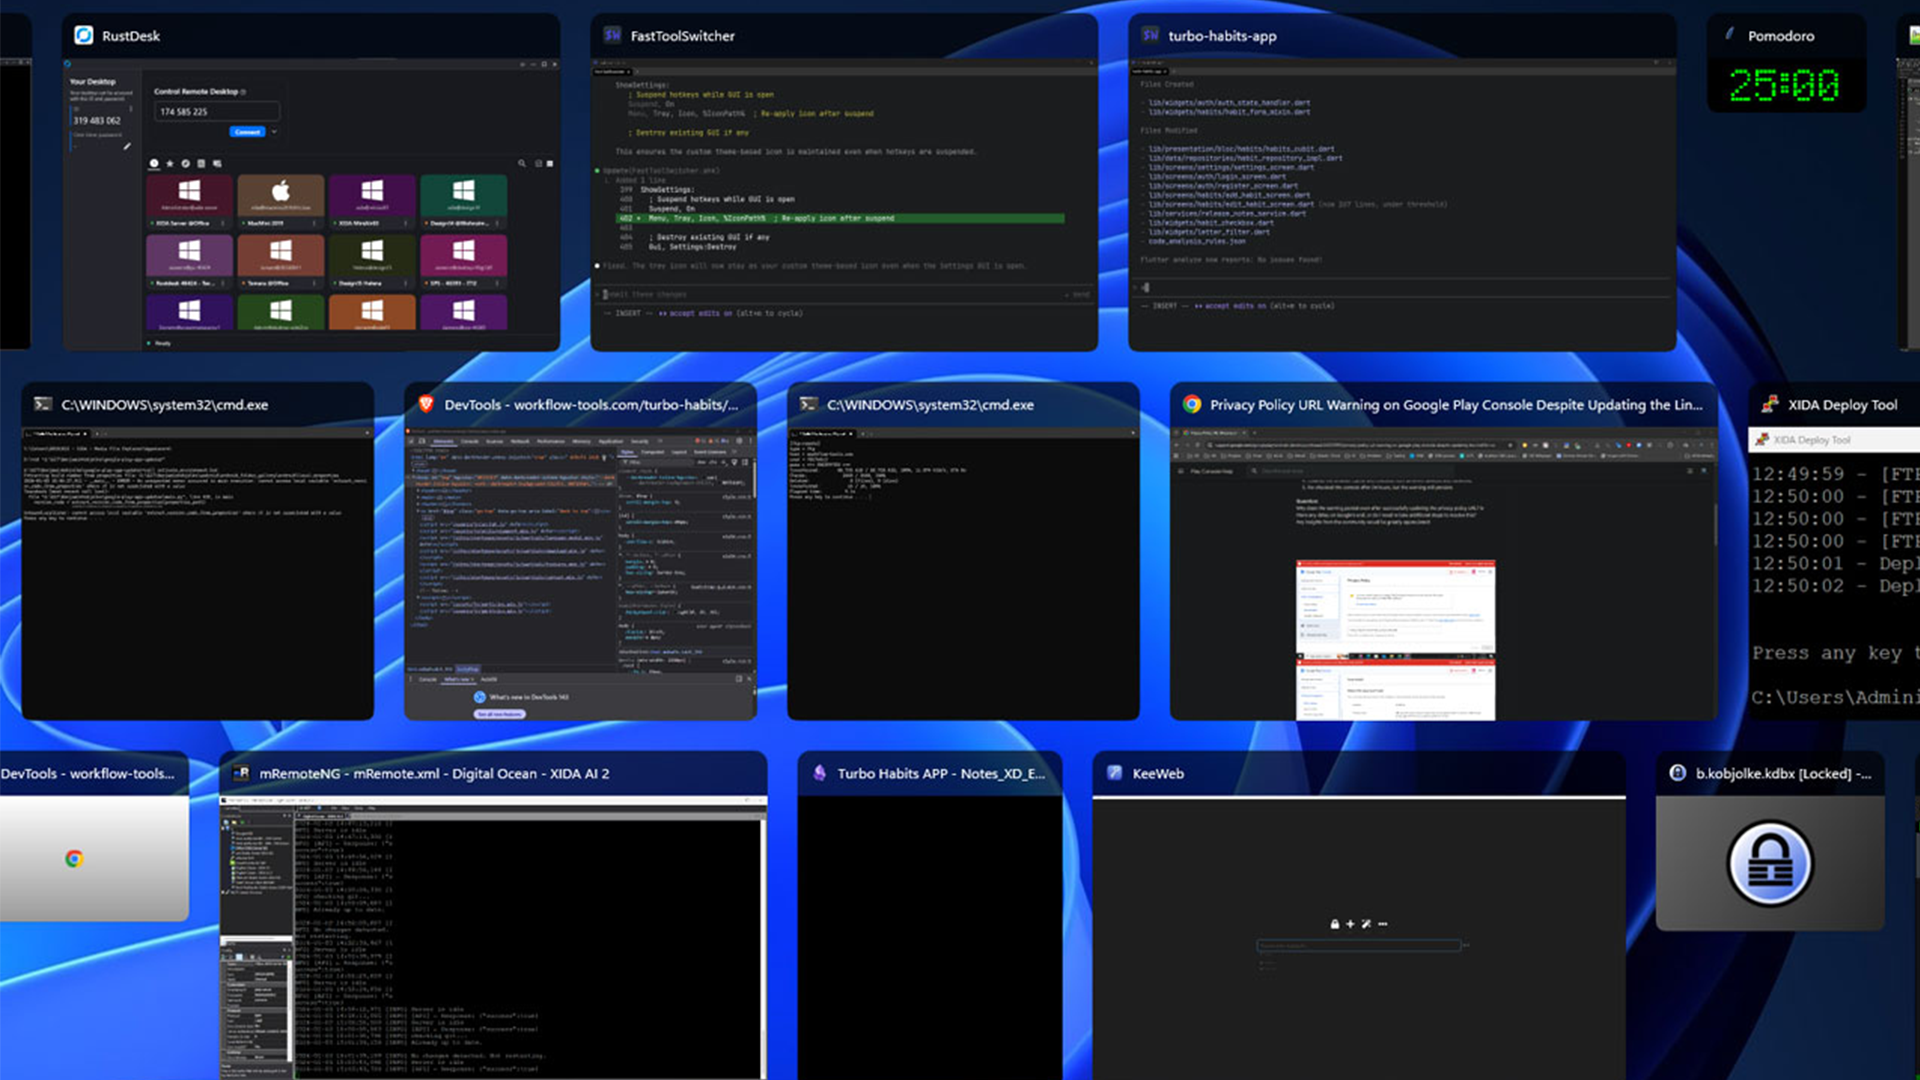
Task: Switch to the Privacy Policy URL Warning Chrome preview
Action: (1444, 573)
